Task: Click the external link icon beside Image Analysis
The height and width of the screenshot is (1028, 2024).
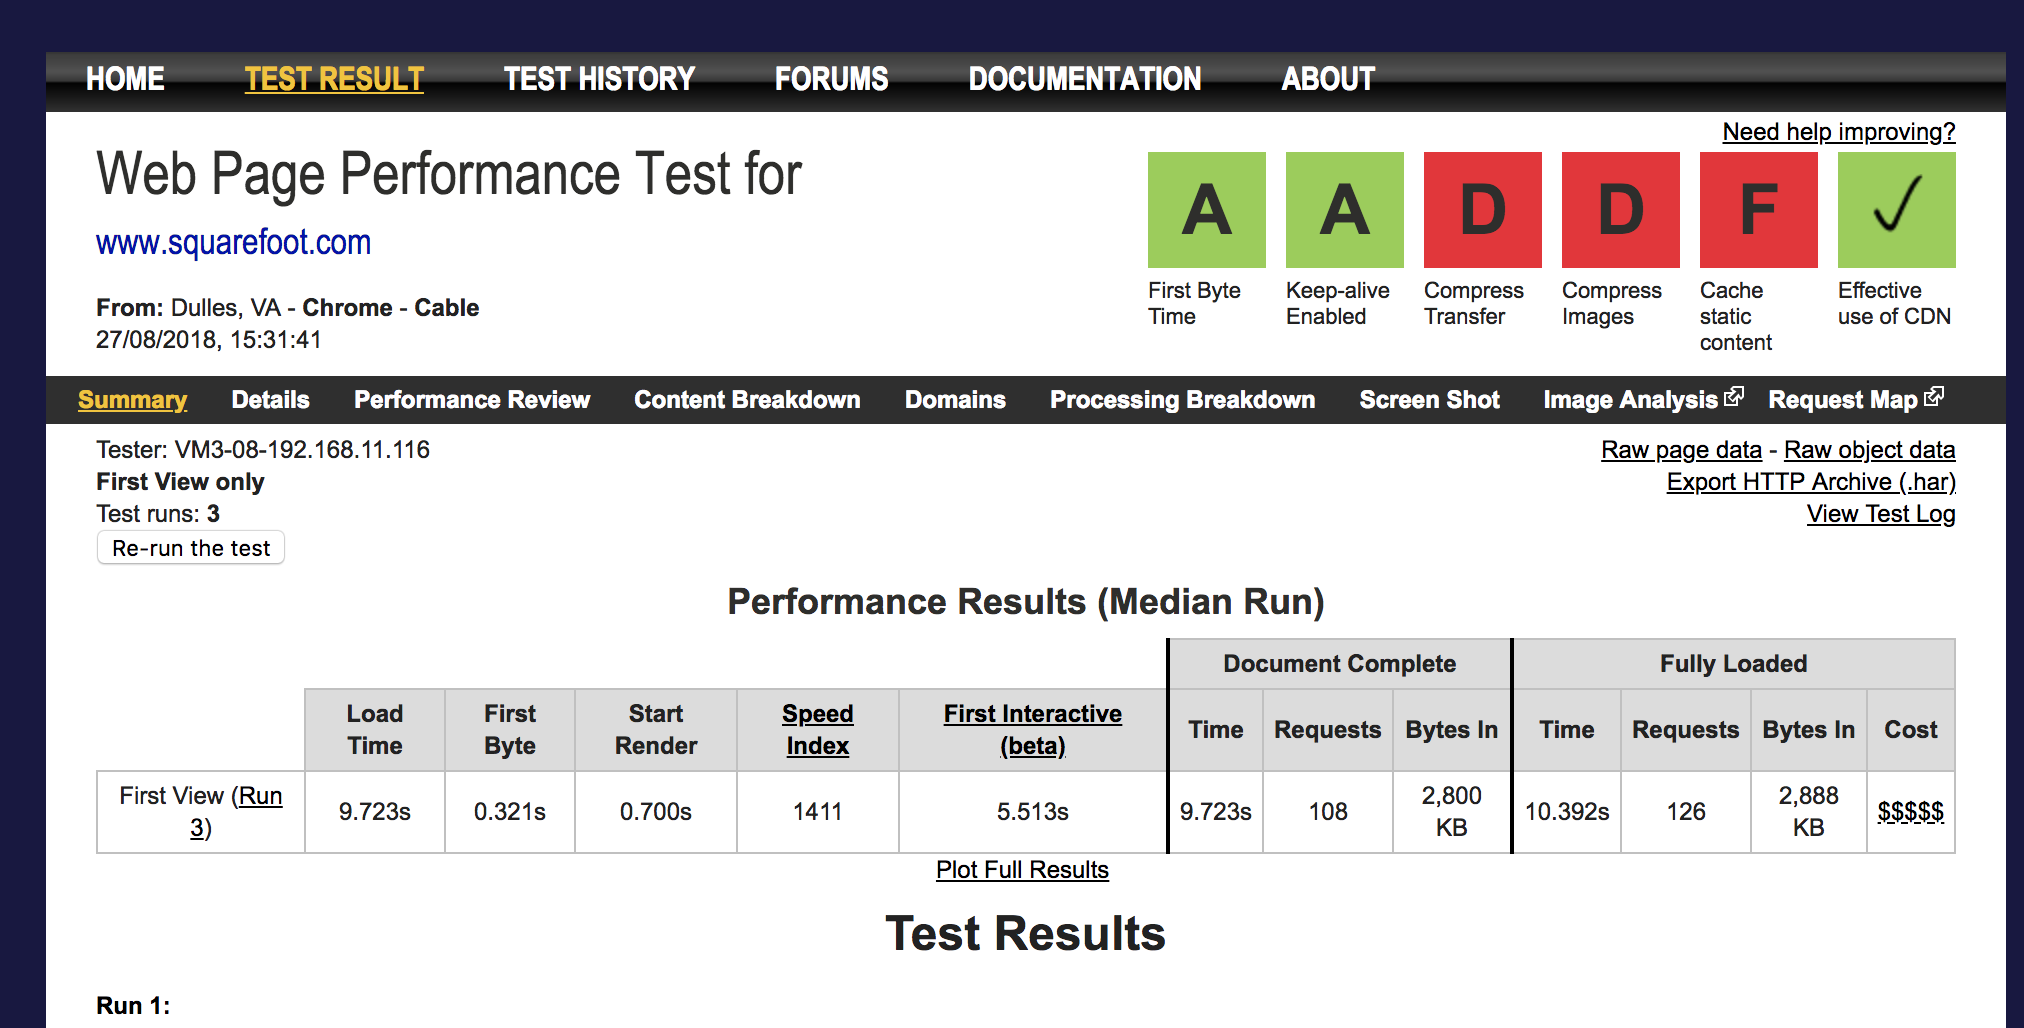Action: point(1734,396)
